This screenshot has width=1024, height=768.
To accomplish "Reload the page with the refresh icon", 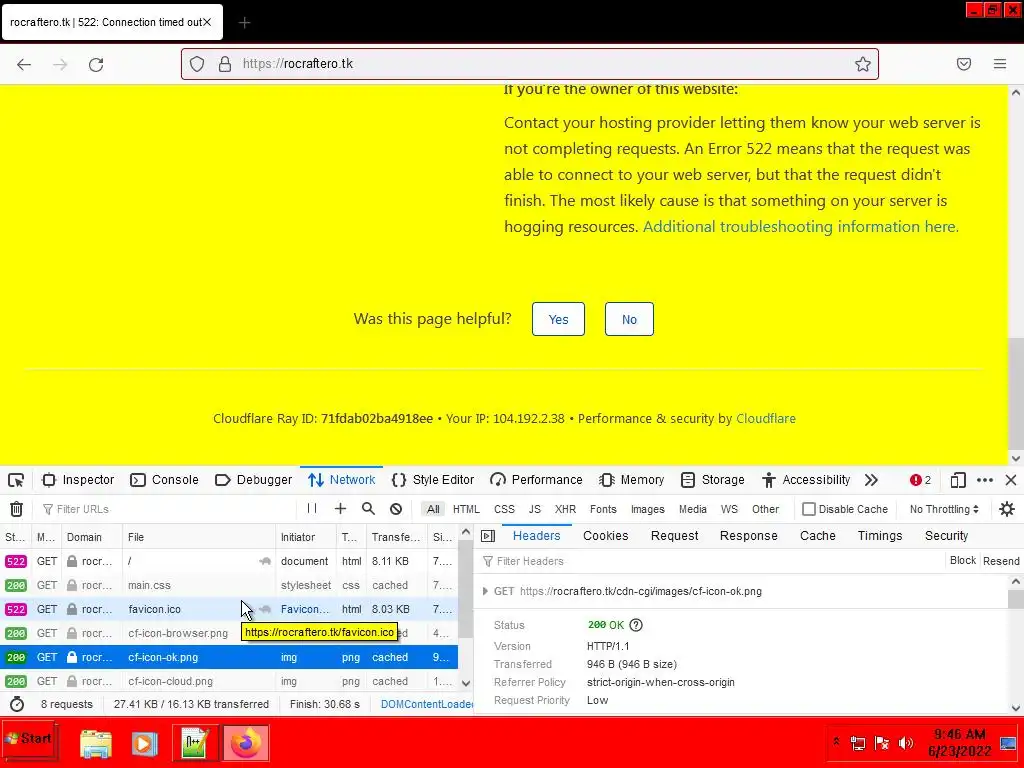I will coord(96,64).
